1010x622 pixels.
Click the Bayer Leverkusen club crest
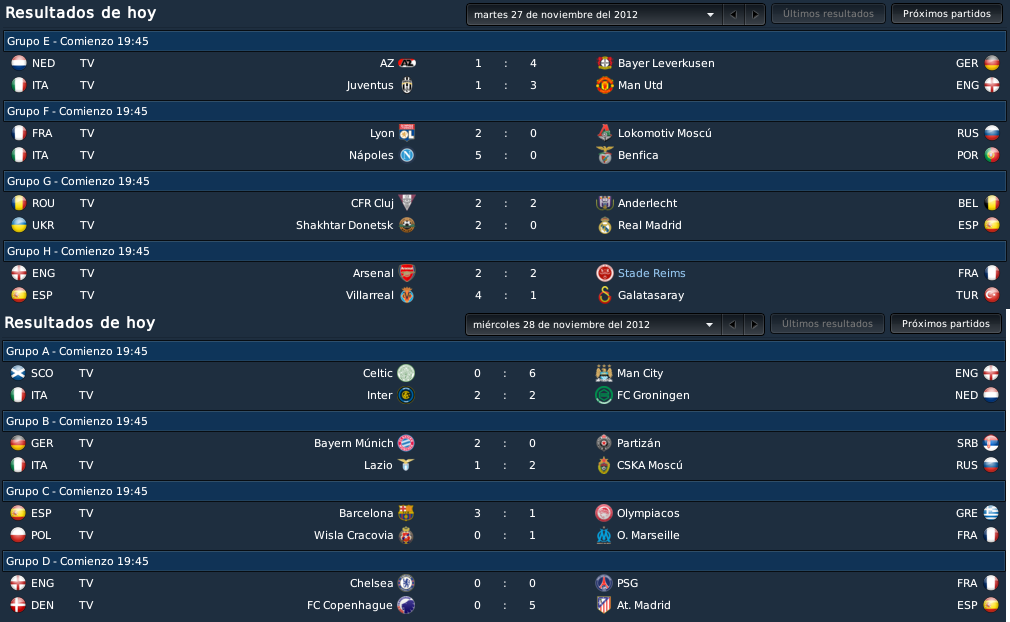(x=604, y=63)
